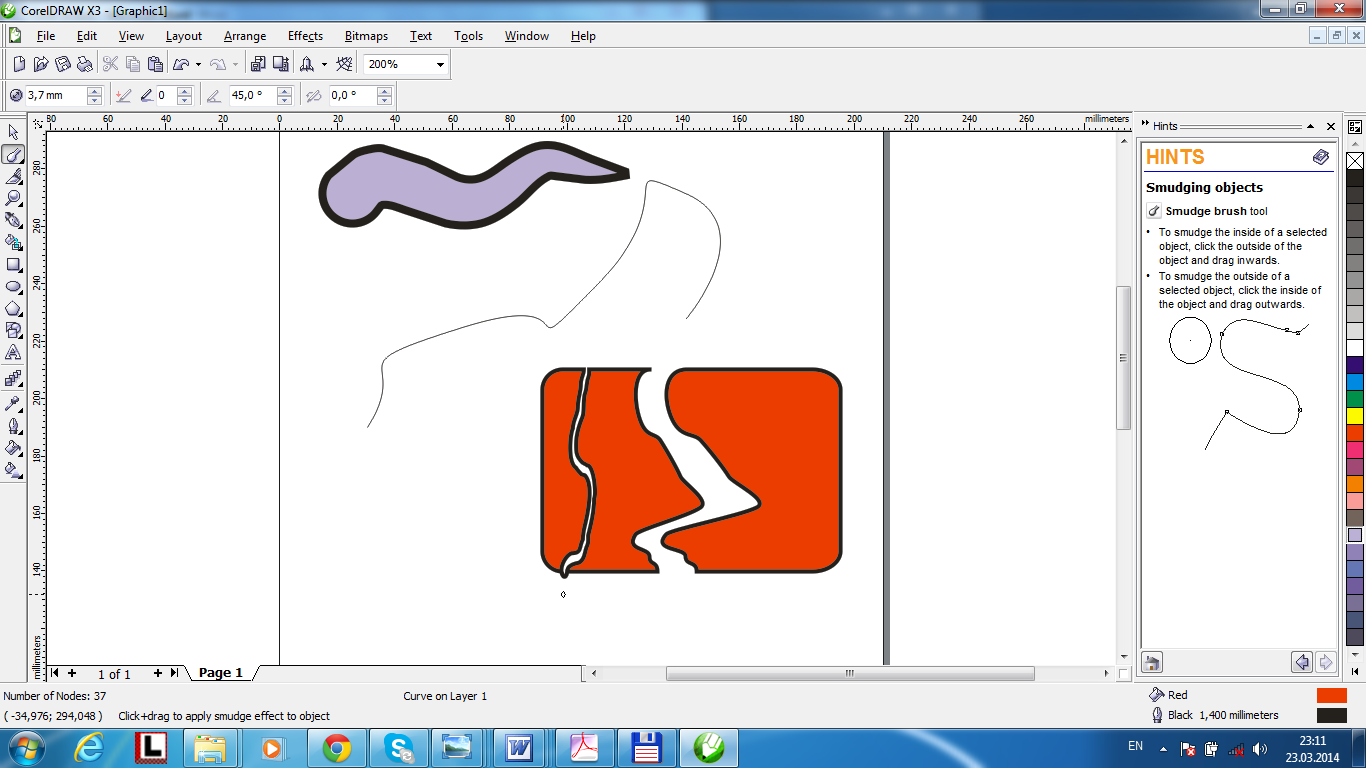Open the Effects menu

tap(306, 36)
